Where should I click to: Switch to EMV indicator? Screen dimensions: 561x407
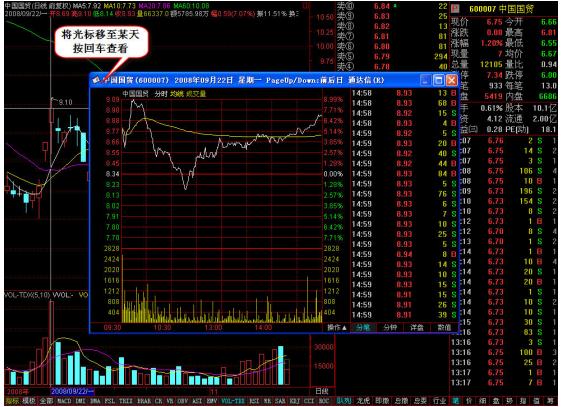point(212,401)
